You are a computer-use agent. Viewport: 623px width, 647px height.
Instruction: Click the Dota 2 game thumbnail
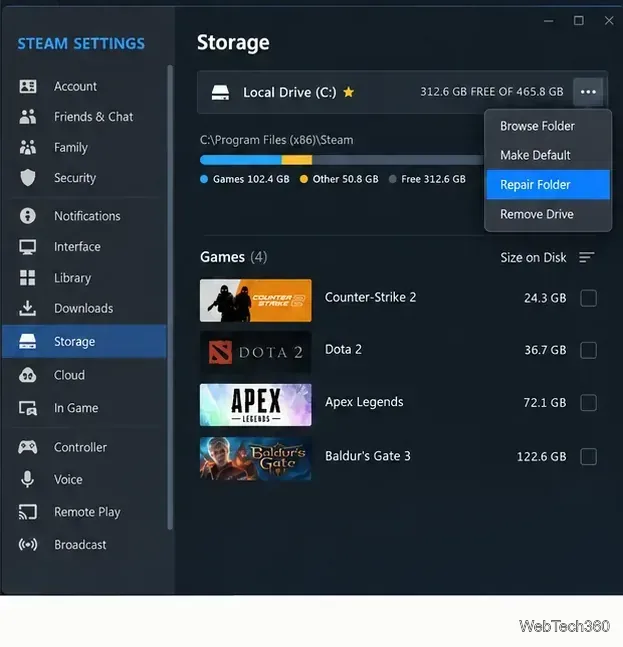pos(256,352)
